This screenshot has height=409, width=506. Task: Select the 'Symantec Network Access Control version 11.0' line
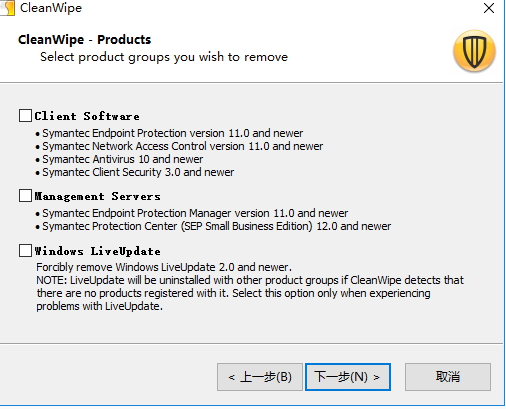point(182,146)
